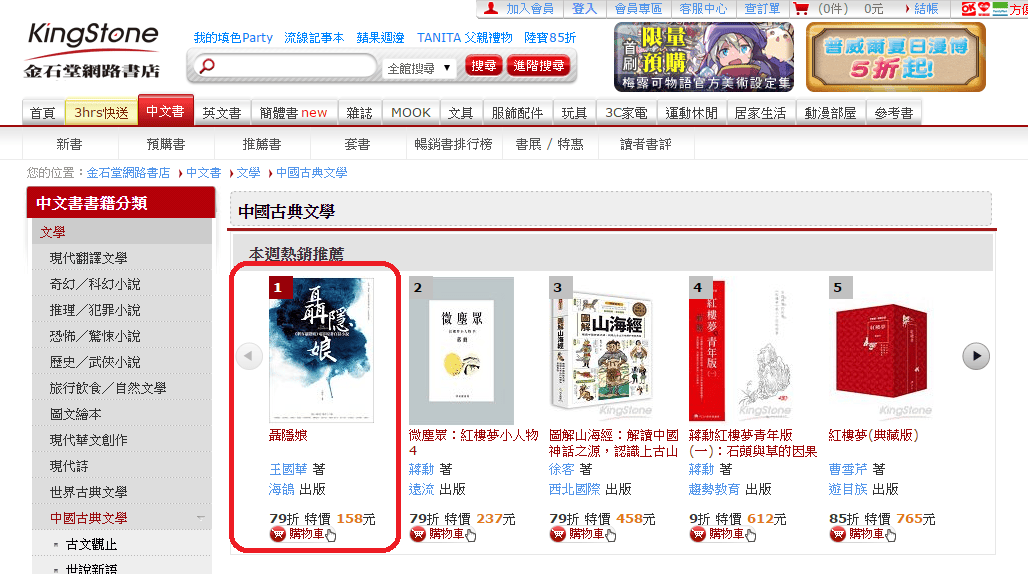Viewport: 1028px width, 574px height.
Task: Click the 進階搜尋 advanced search button
Action: [x=538, y=66]
